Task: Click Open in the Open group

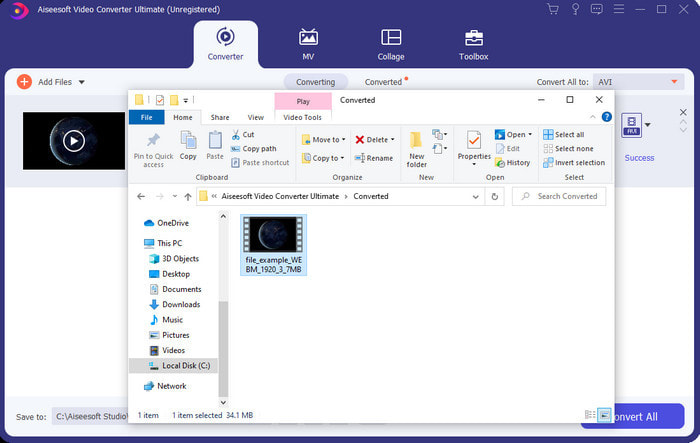Action: click(513, 134)
